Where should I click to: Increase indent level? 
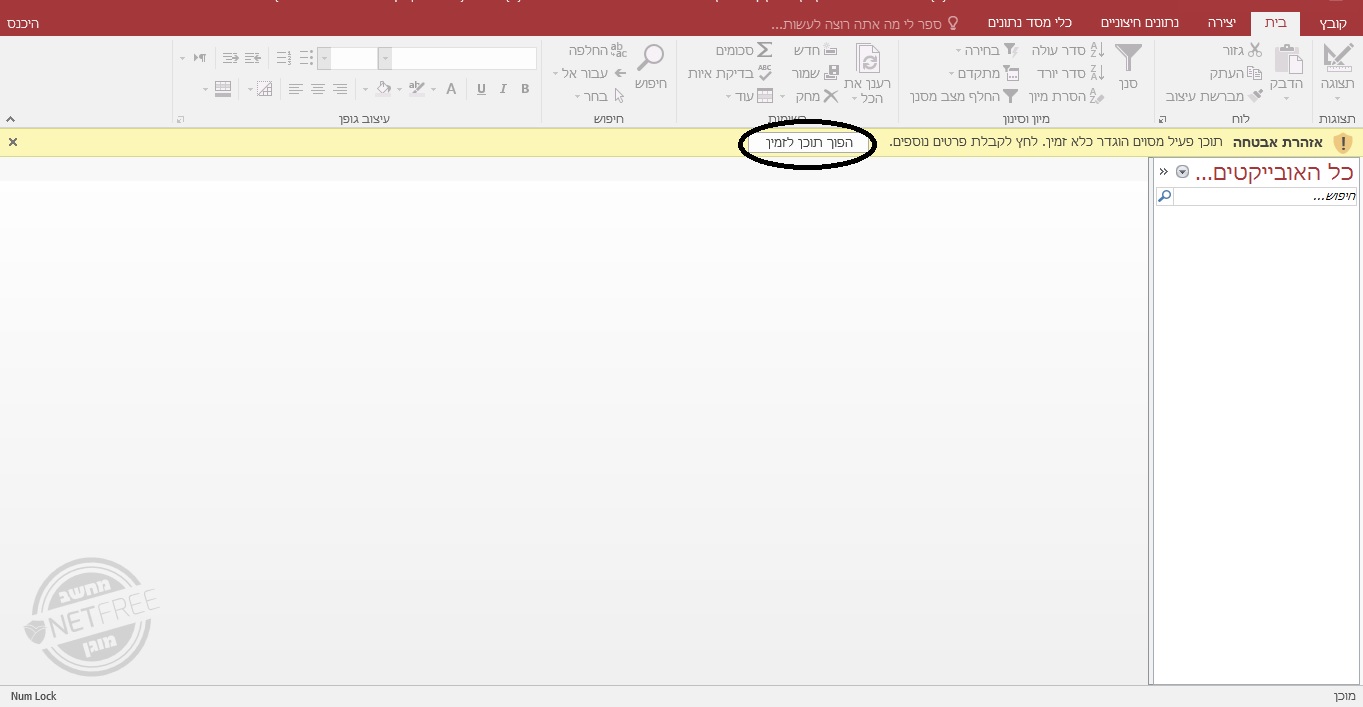tap(253, 58)
